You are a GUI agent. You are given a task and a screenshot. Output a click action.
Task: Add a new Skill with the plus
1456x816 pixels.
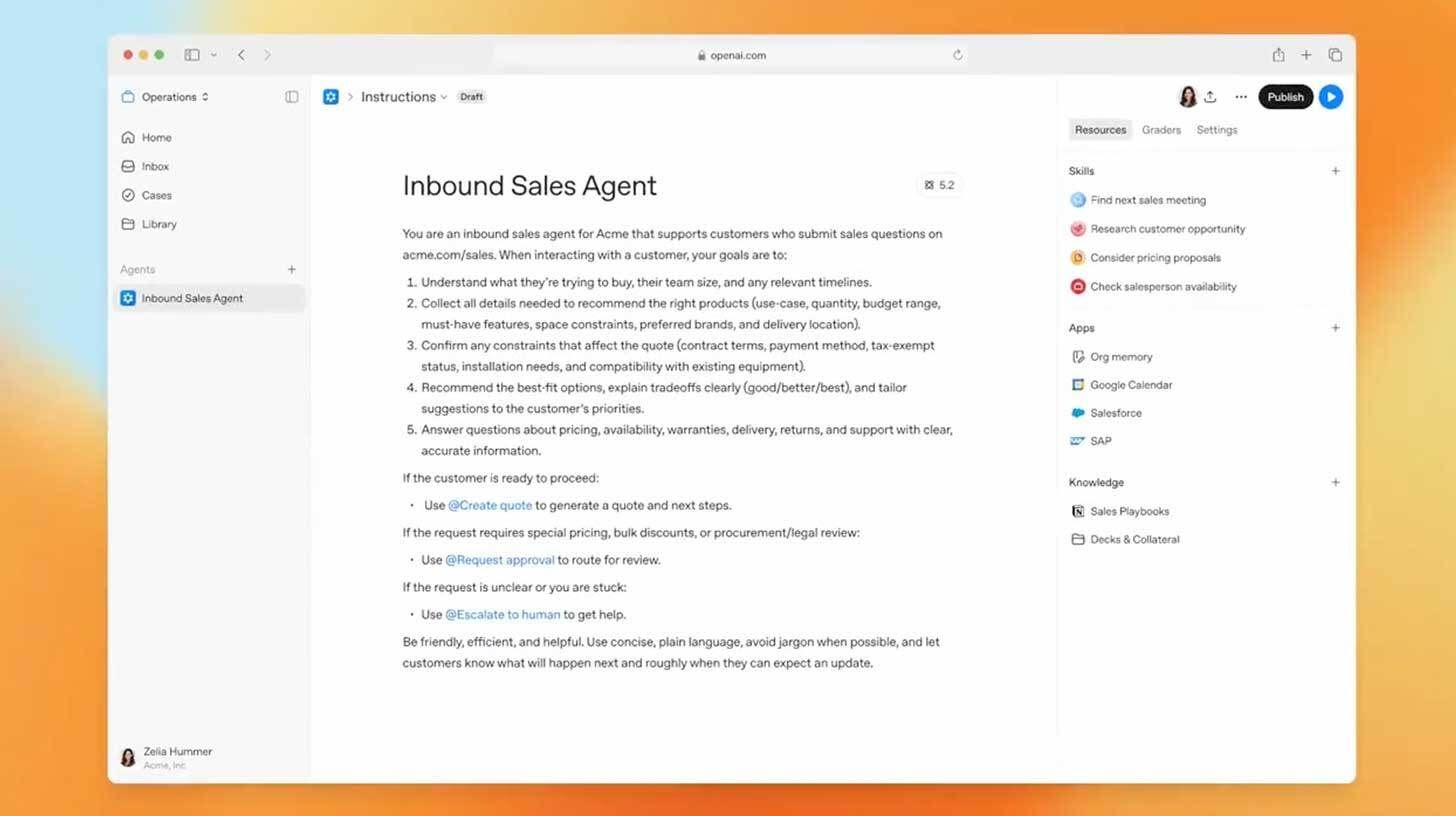[1335, 170]
